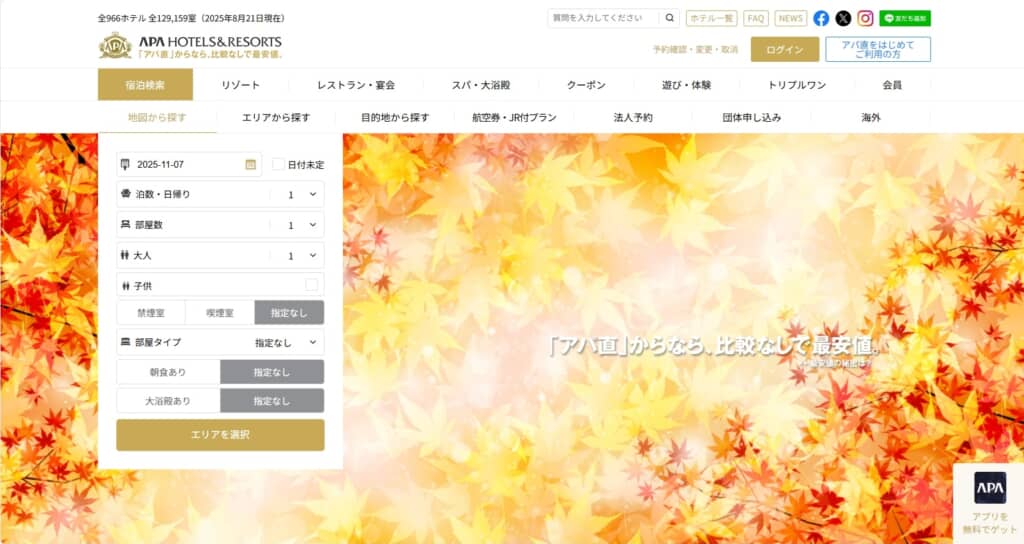
Task: Tick the 子供 checkbox
Action: point(312,285)
